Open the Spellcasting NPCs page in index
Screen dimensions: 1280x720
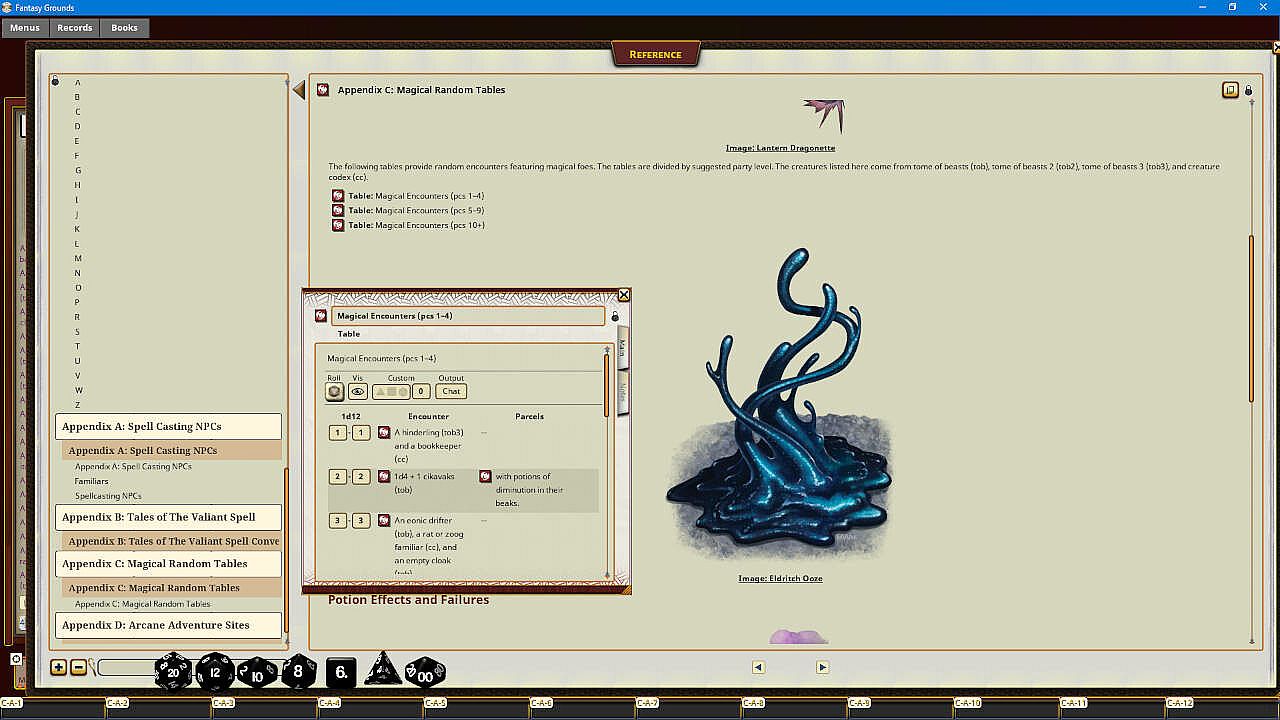(108, 496)
